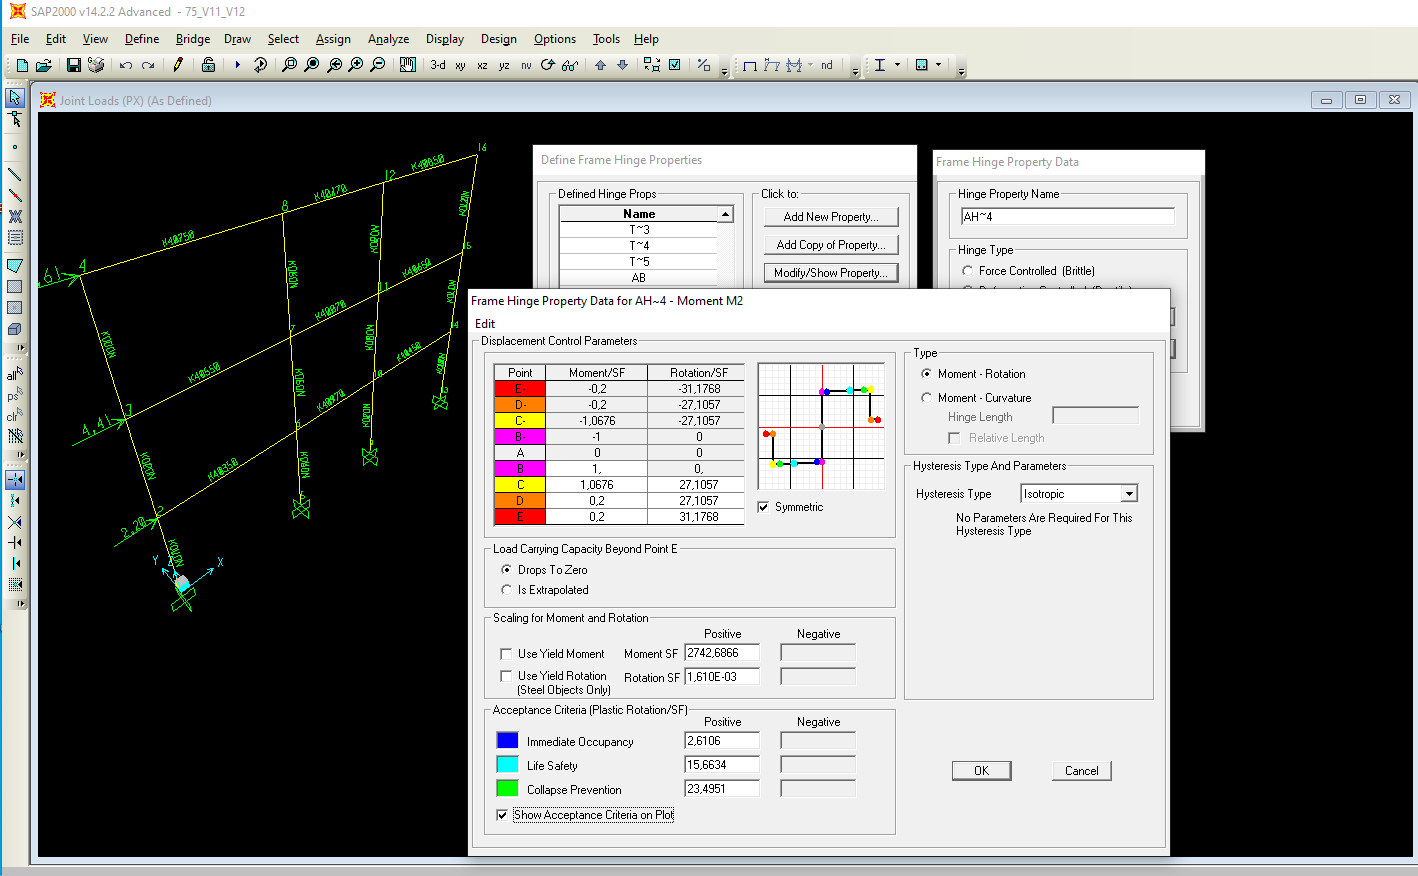Image resolution: width=1418 pixels, height=876 pixels.
Task: Click the perspective glasses icon
Action: pyautogui.click(x=569, y=65)
